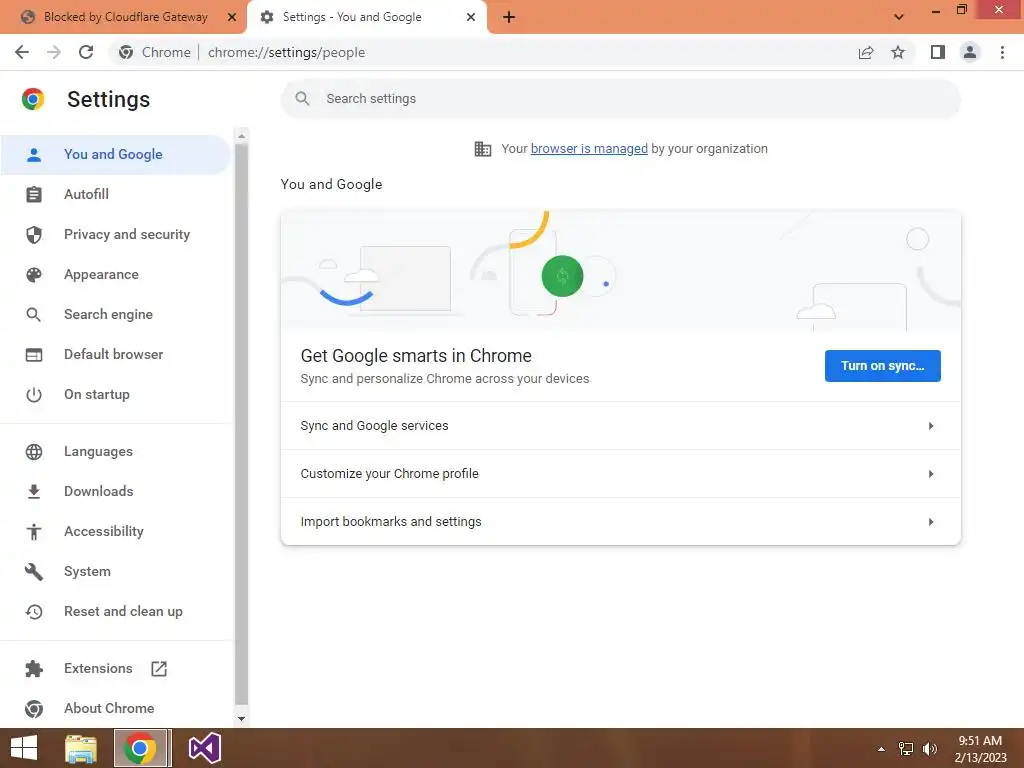This screenshot has width=1024, height=768.
Task: Click the taskbar volume speaker icon
Action: click(x=930, y=749)
